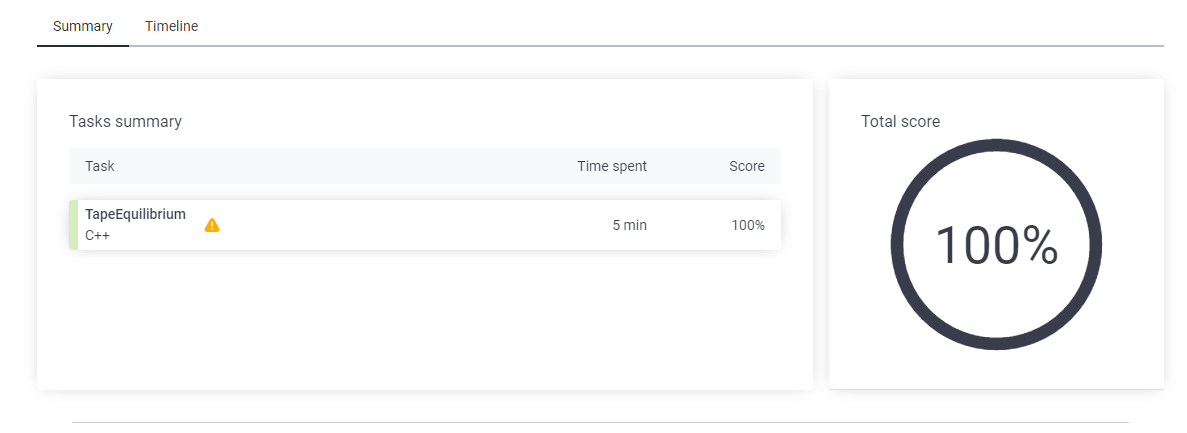Click the 100% score in task row
Screen dimensions: 1187x433
click(x=748, y=225)
